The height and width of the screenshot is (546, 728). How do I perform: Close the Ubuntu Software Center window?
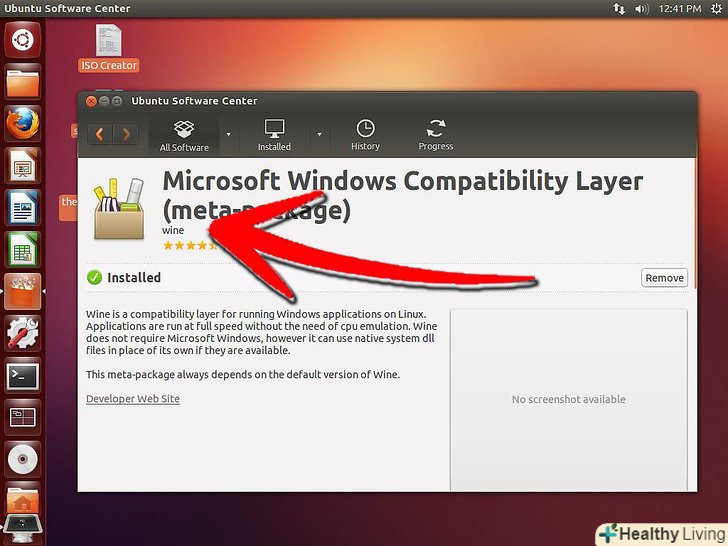(x=91, y=101)
